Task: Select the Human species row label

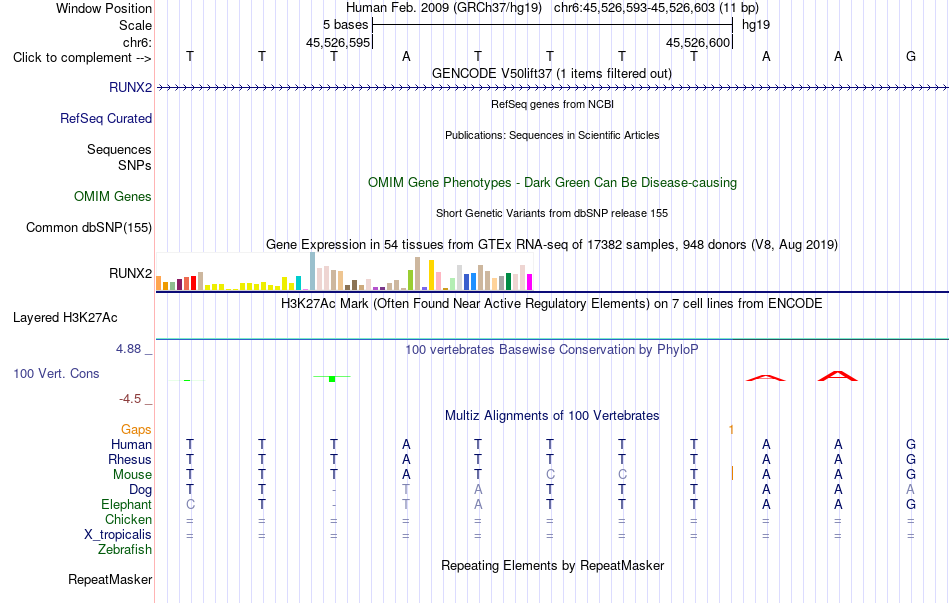Action: pyautogui.click(x=131, y=444)
